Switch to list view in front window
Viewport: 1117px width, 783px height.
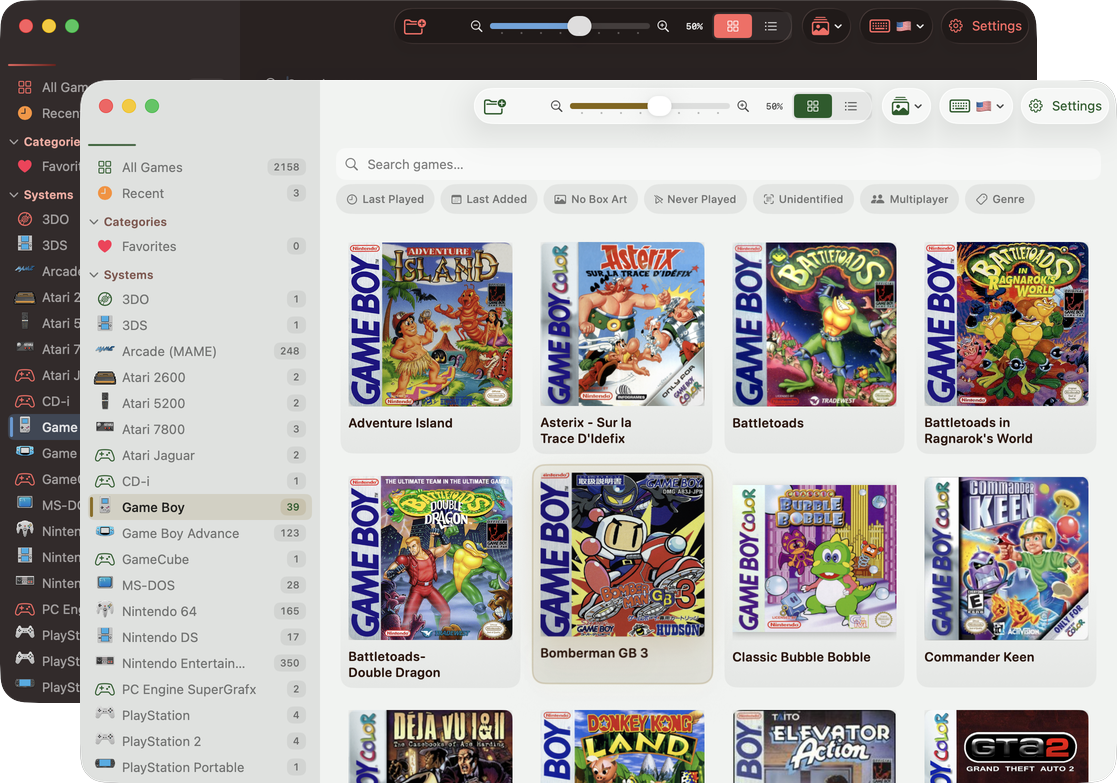pos(851,106)
